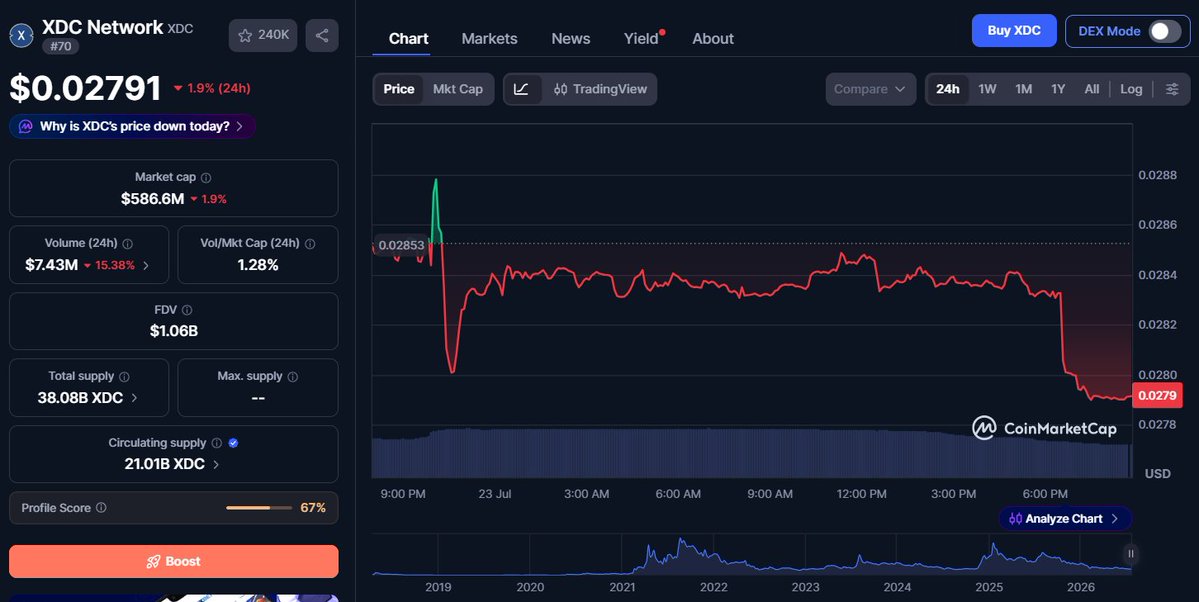Set chart range to 1M

[x=1024, y=89]
